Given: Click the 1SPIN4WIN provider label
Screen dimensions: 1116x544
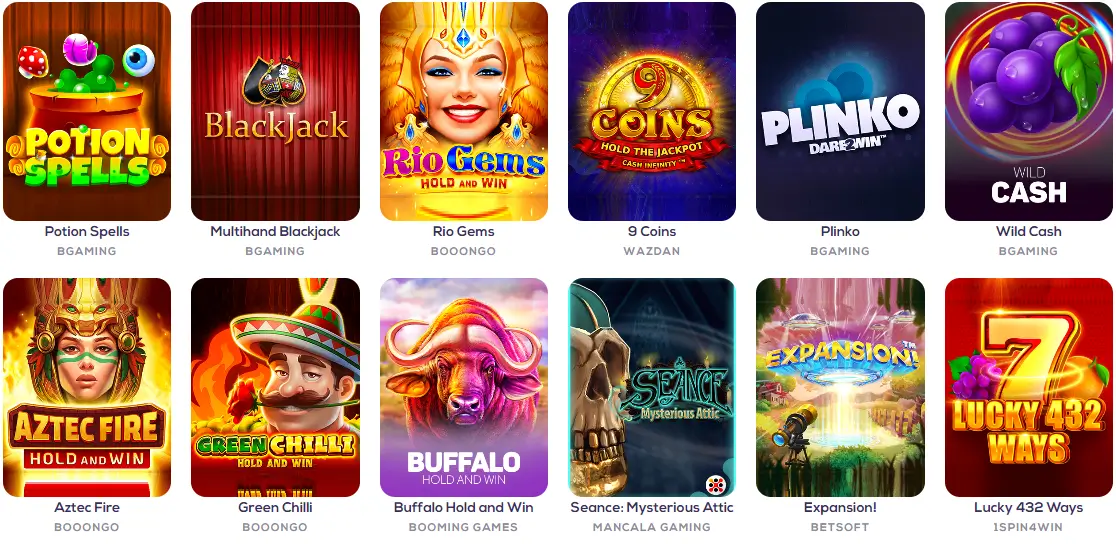Looking at the screenshot, I should coord(1028,528).
